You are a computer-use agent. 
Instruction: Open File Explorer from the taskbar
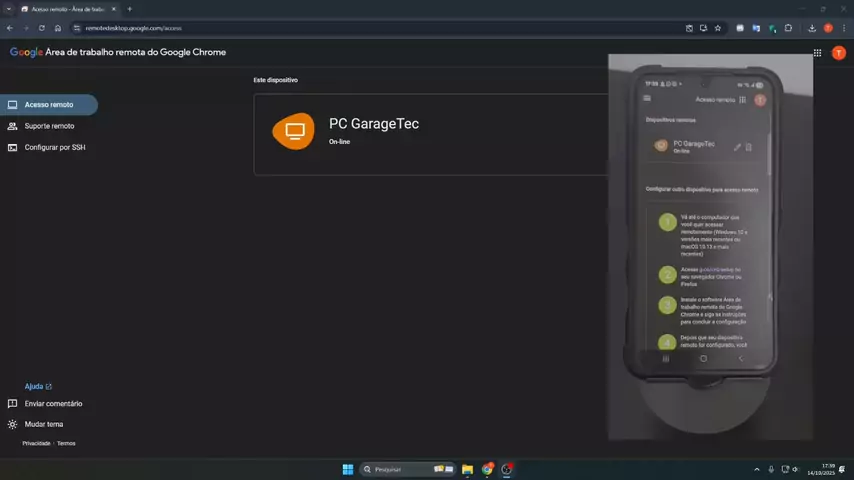pyautogui.click(x=467, y=469)
